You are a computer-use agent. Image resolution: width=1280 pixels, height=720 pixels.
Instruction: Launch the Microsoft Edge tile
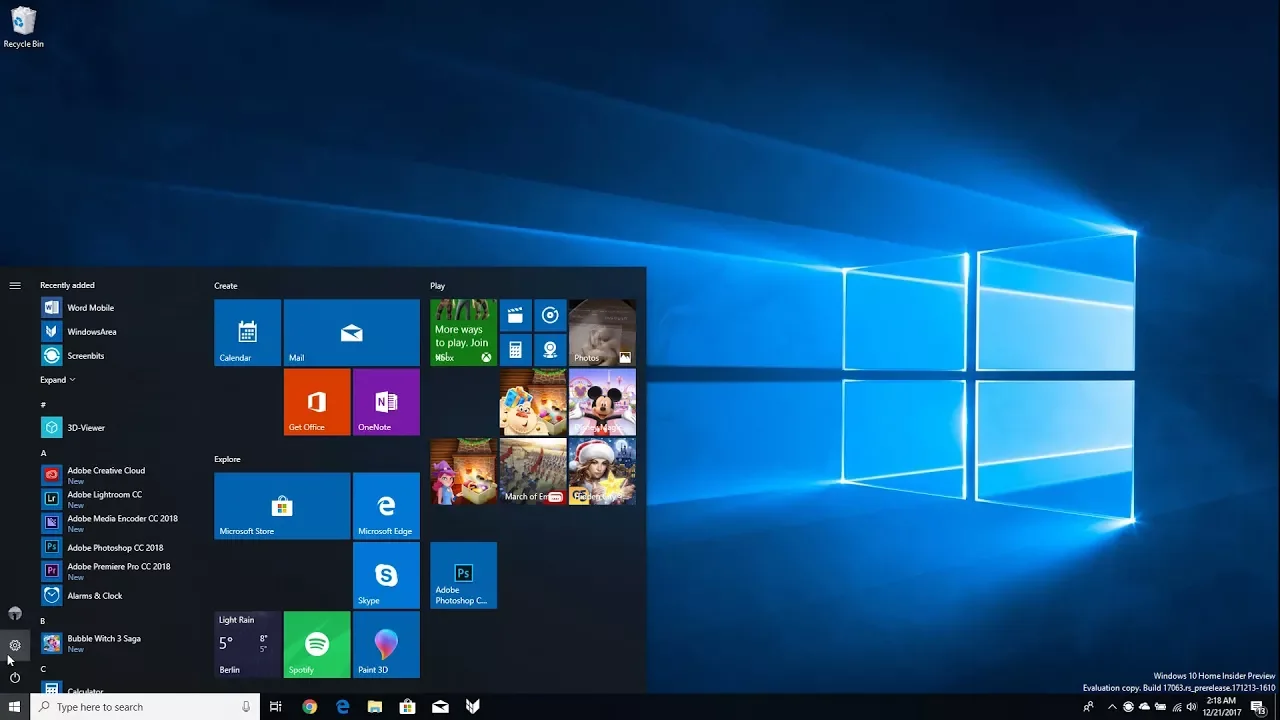pos(386,506)
